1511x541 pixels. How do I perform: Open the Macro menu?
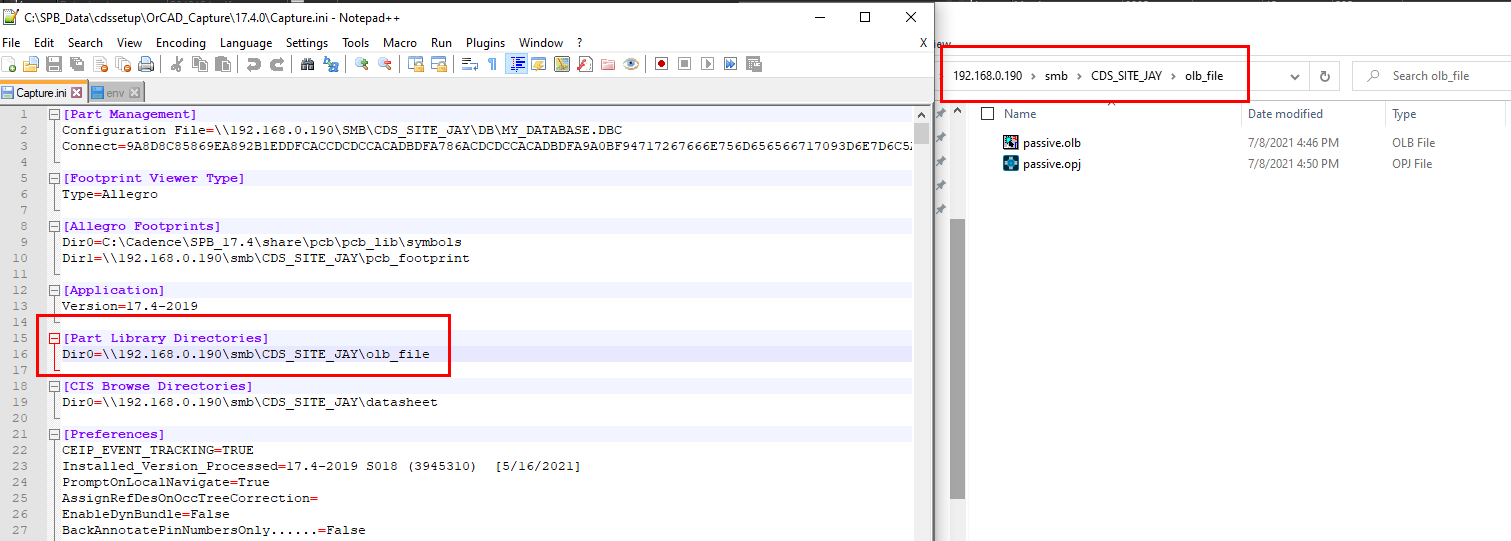point(400,43)
